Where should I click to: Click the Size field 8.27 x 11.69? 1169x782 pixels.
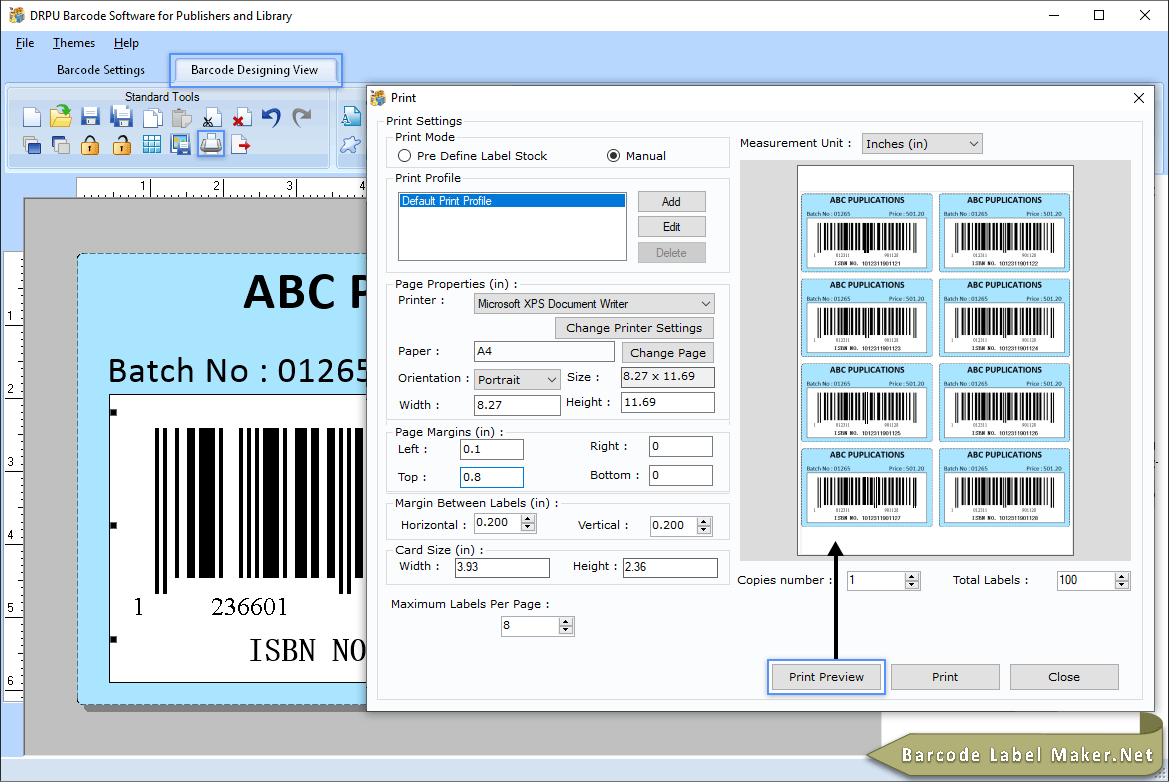click(x=667, y=377)
